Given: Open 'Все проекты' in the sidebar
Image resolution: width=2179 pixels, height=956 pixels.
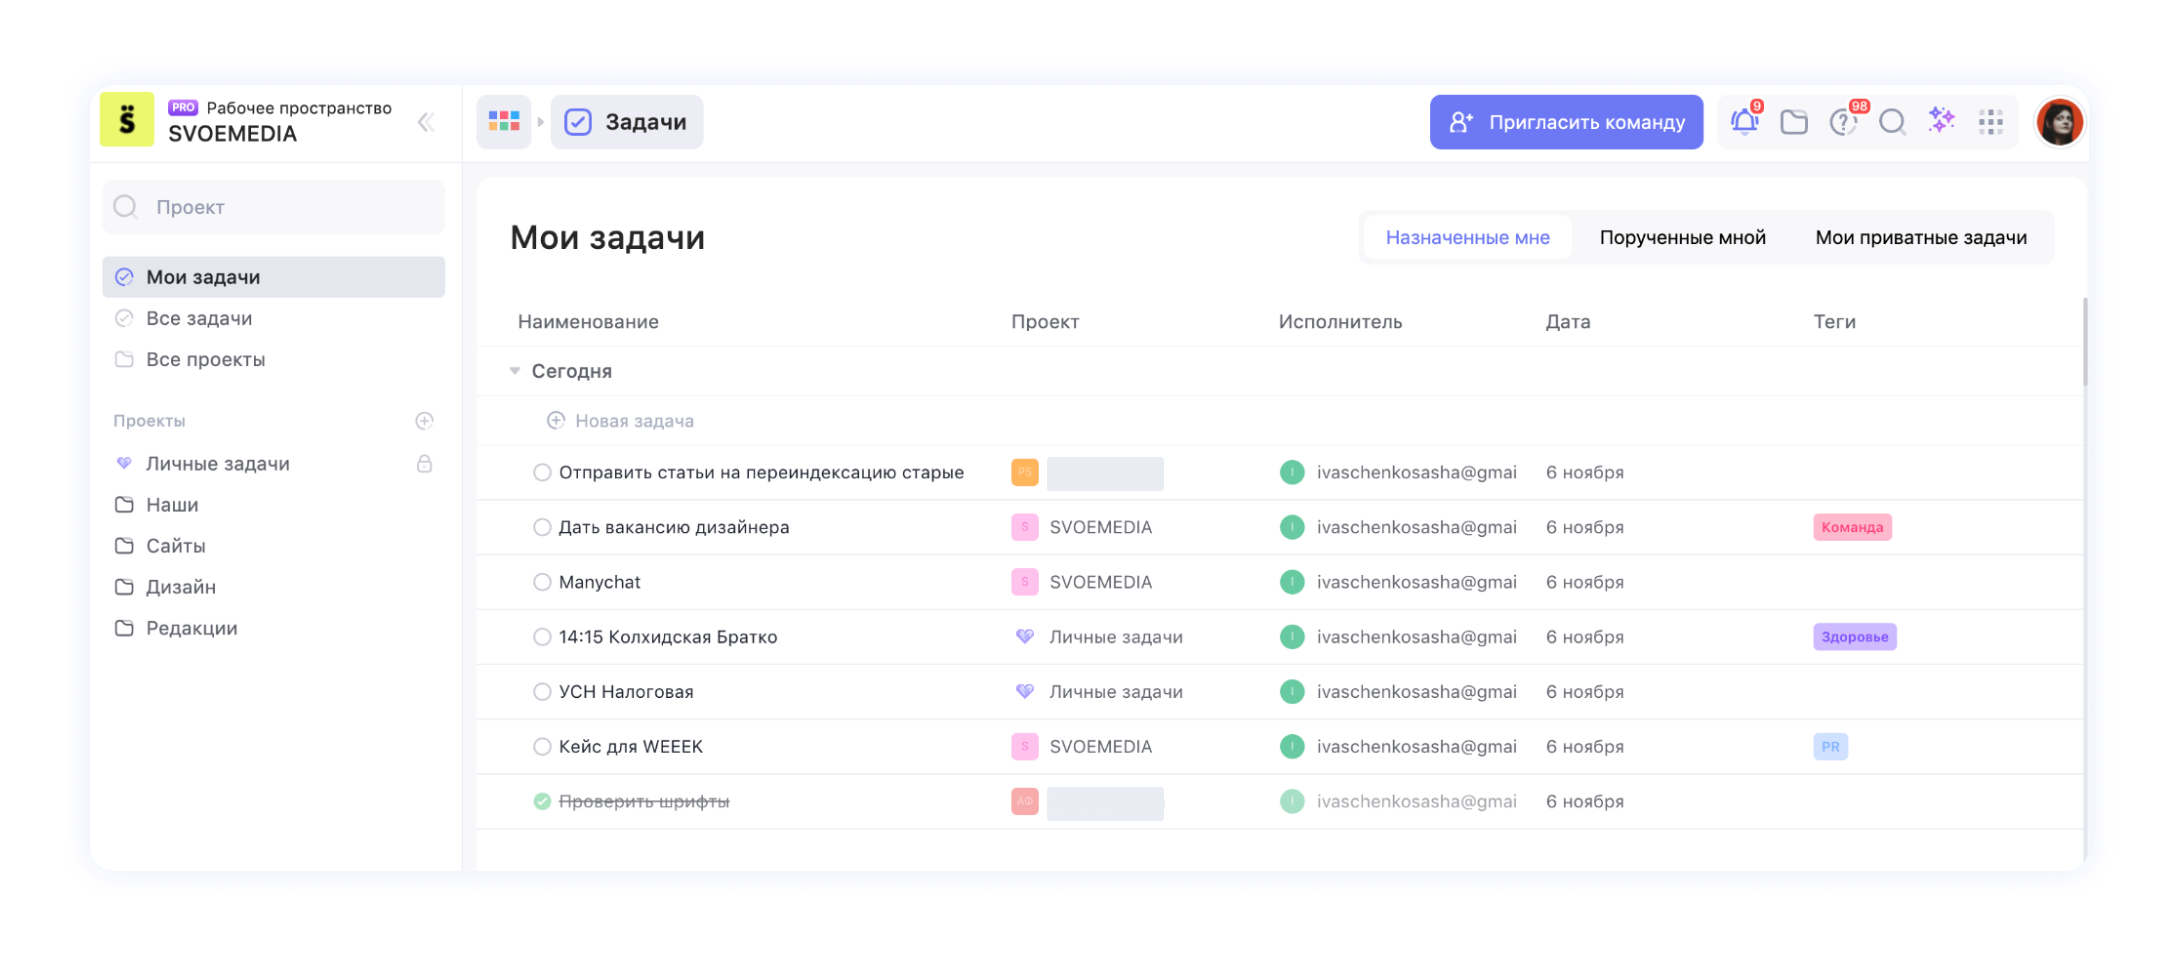Looking at the screenshot, I should tap(205, 359).
